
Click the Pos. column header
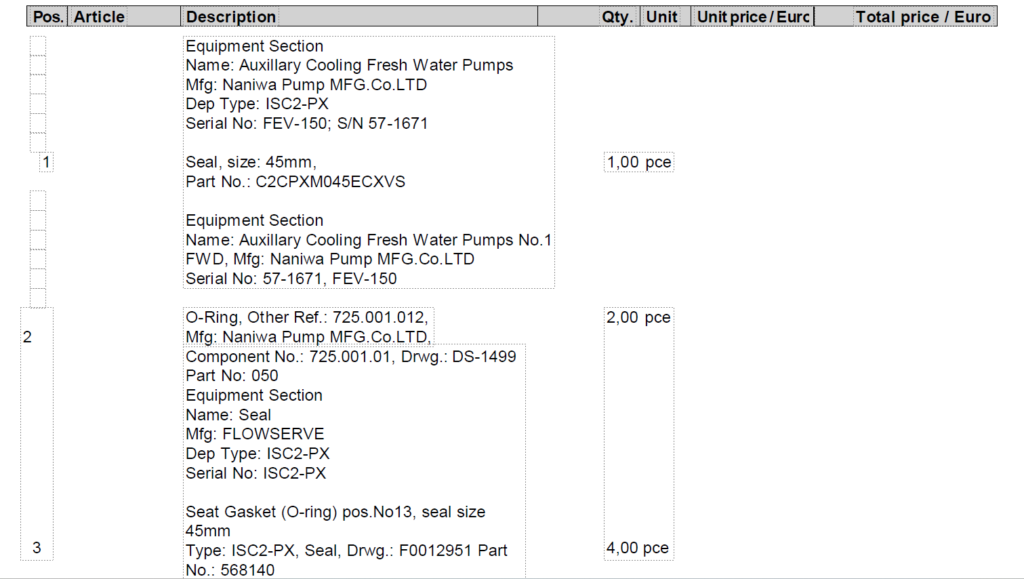48,16
